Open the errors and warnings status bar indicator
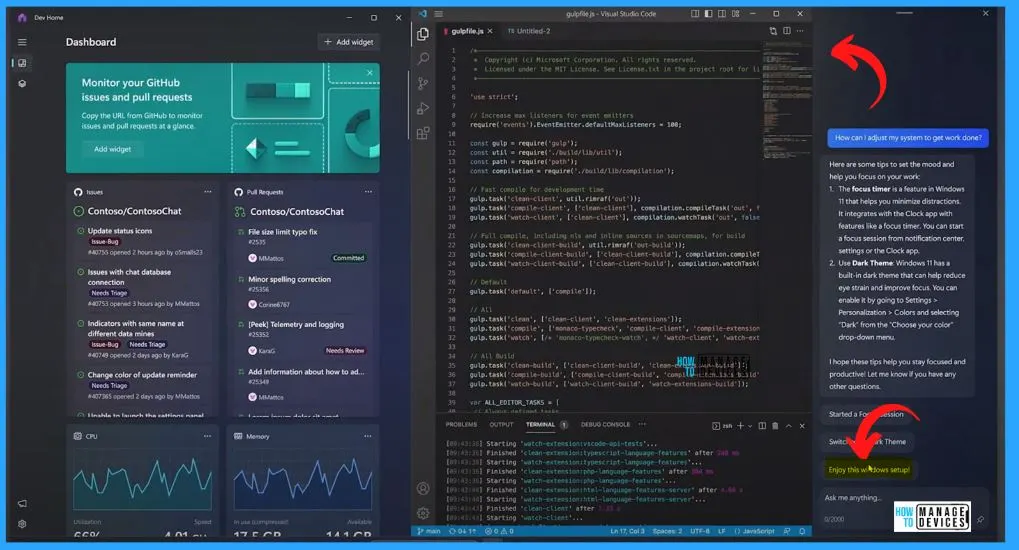This screenshot has width=1019, height=550. 500,531
